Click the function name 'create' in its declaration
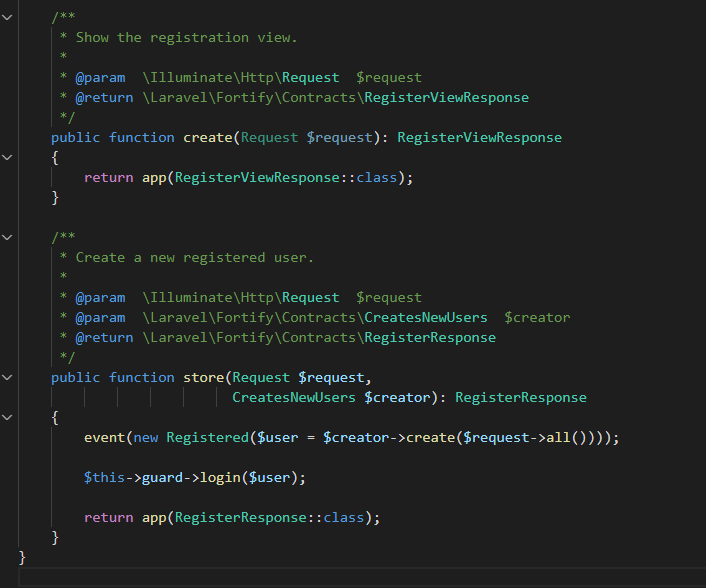Viewport: 706px width, 588px height. 208,137
